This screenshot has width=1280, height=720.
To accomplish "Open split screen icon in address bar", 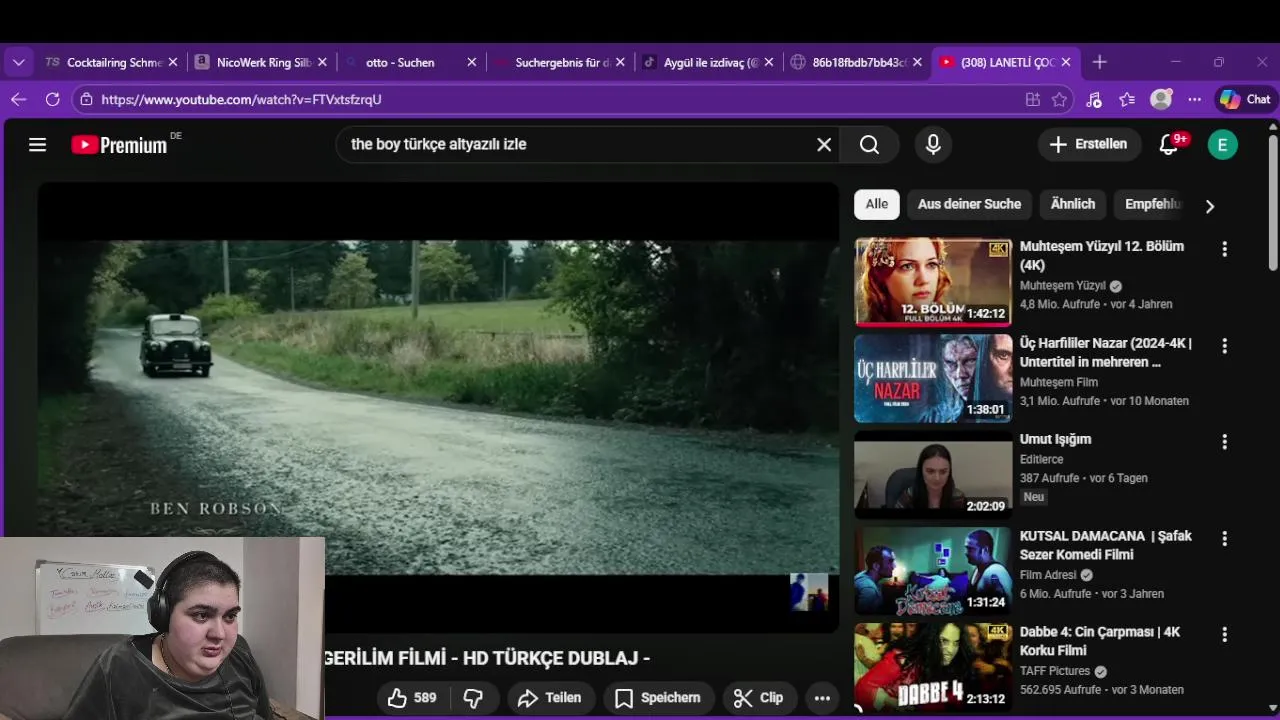I will [x=1033, y=99].
